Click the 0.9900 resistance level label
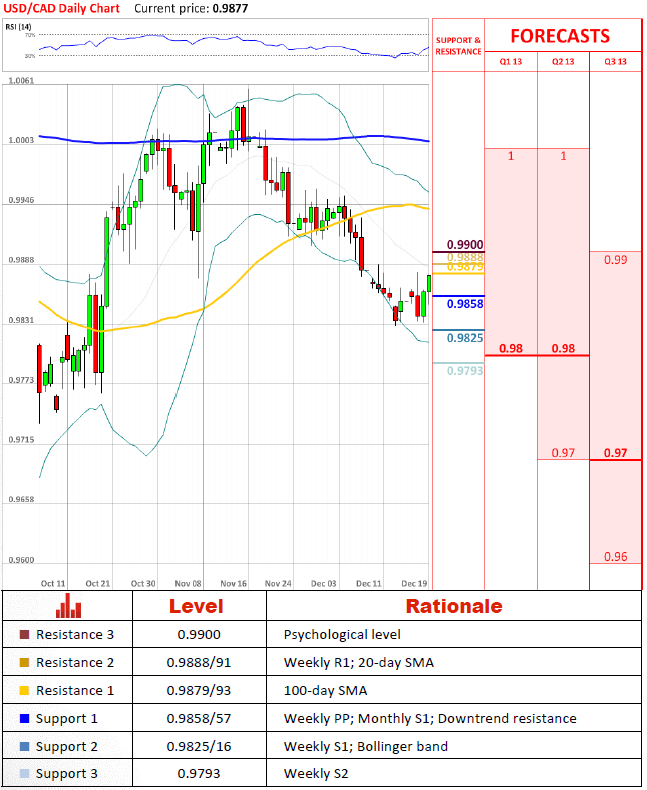 point(465,245)
